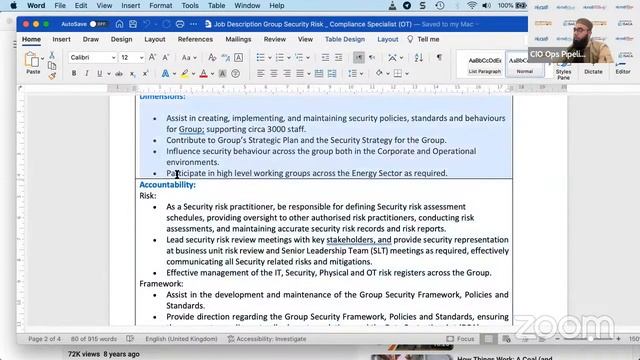Screen dimensions: 640x360
Task: Switch to the References tab
Action: [195, 39]
